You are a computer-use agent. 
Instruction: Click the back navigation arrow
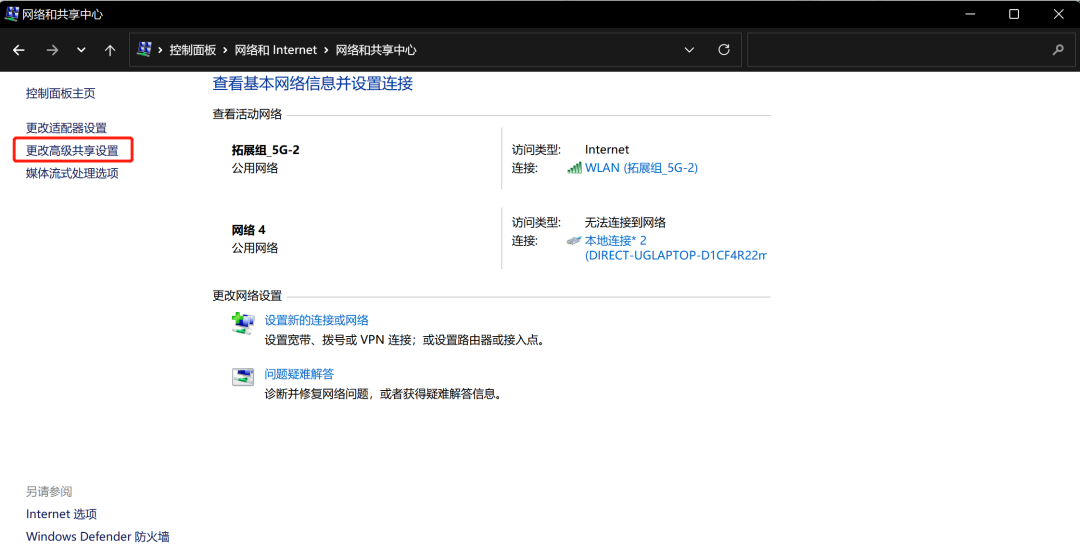(x=19, y=50)
